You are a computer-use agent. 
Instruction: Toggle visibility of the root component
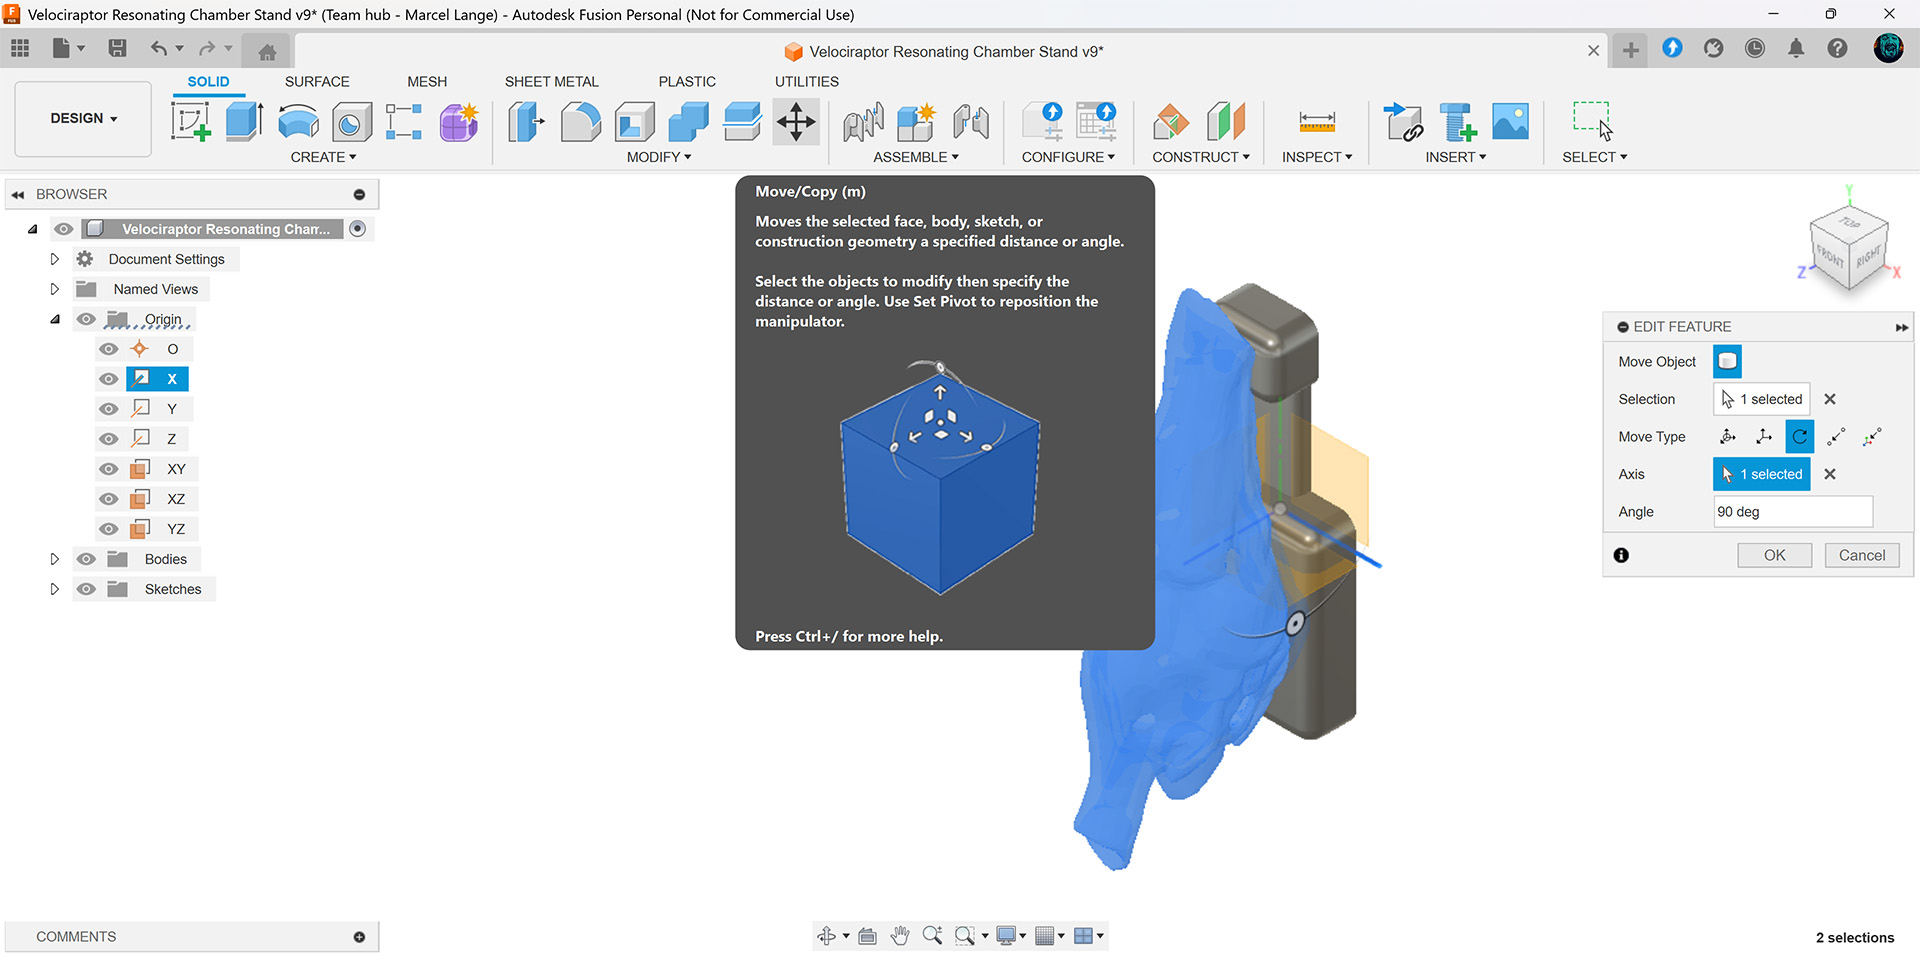64,229
